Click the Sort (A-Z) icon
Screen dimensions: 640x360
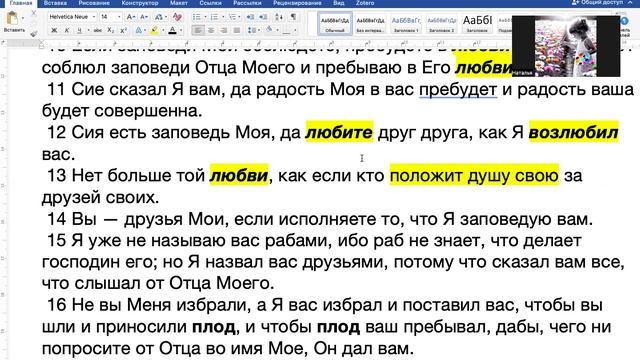[x=279, y=17]
